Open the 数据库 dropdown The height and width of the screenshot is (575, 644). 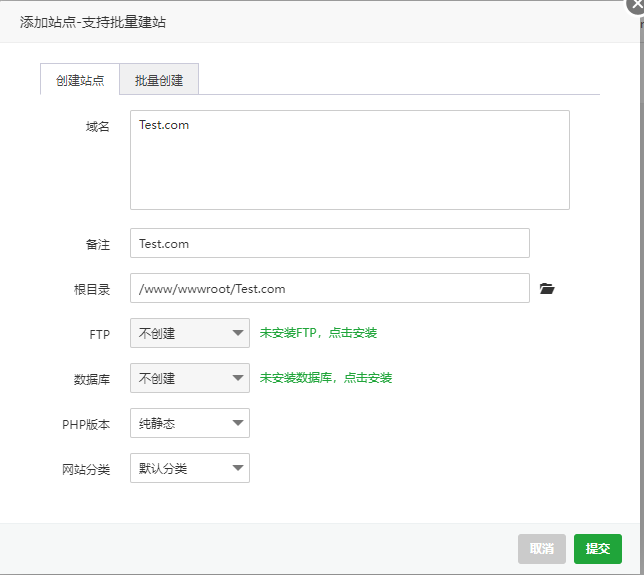tap(190, 378)
